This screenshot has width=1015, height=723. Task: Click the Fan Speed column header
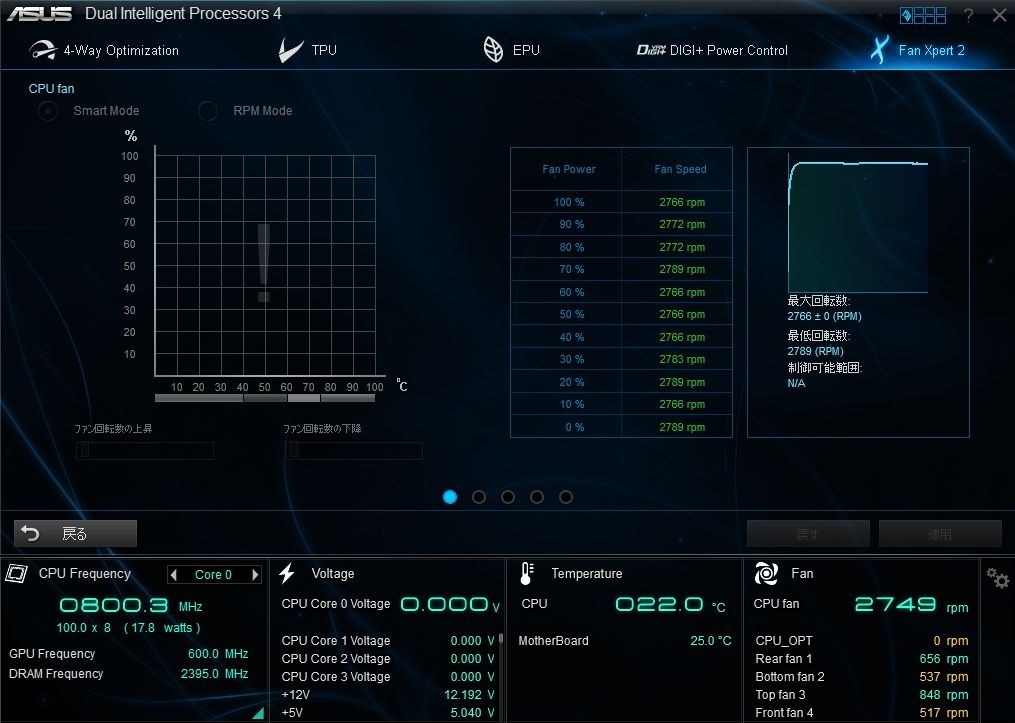click(680, 169)
